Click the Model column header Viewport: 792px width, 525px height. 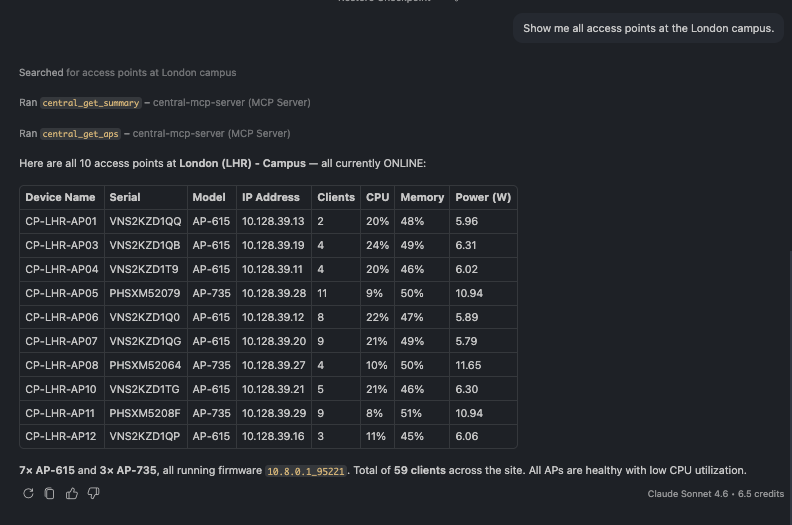click(209, 198)
